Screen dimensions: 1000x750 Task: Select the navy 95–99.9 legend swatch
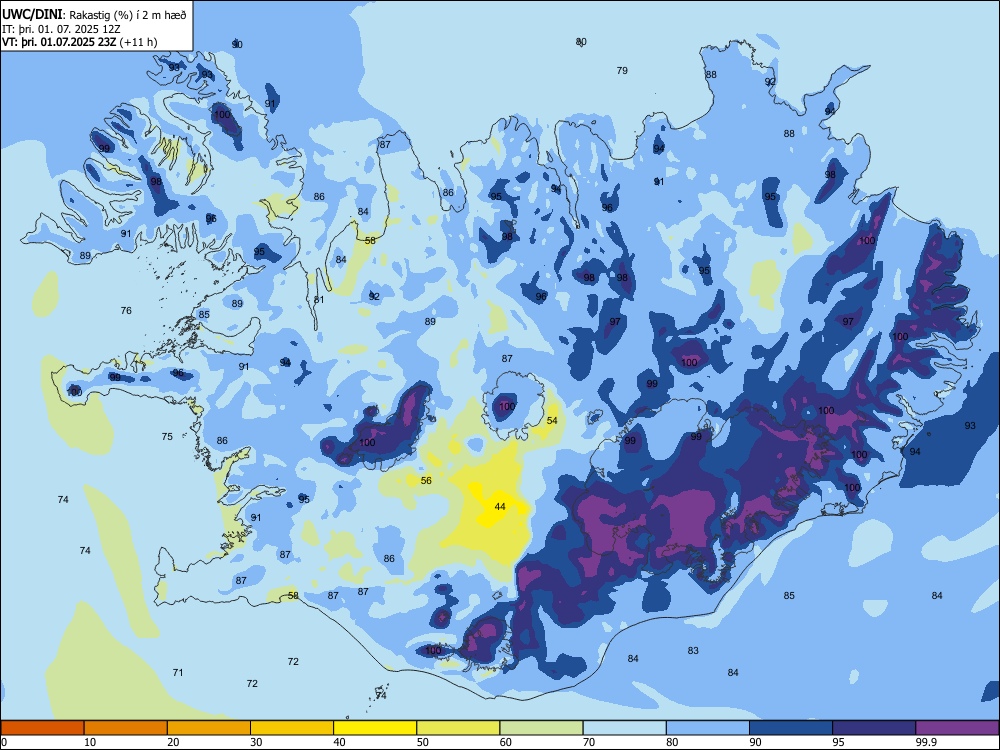tap(874, 728)
